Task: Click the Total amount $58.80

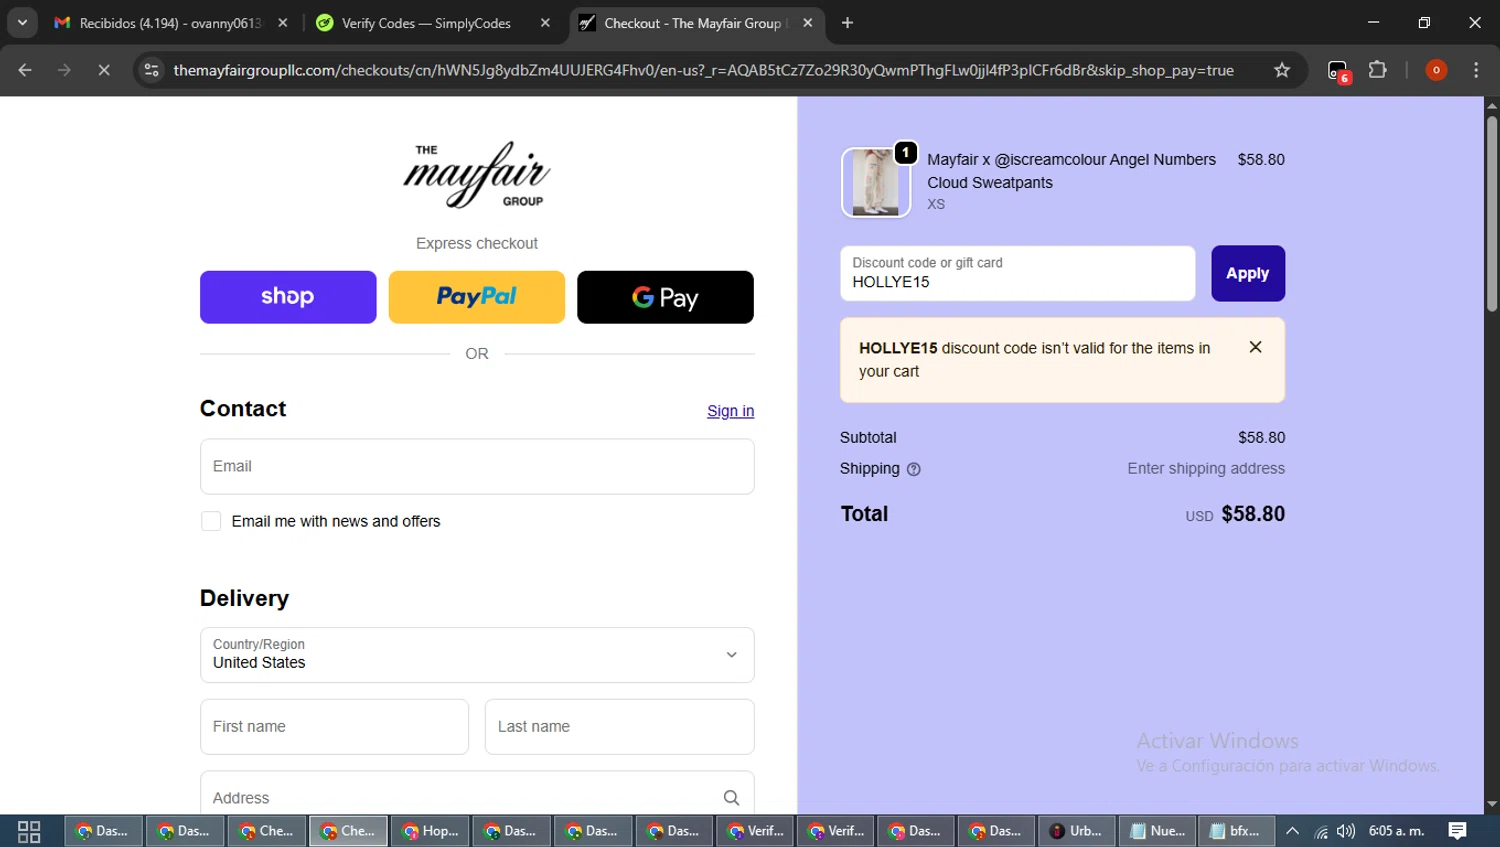Action: (1253, 514)
